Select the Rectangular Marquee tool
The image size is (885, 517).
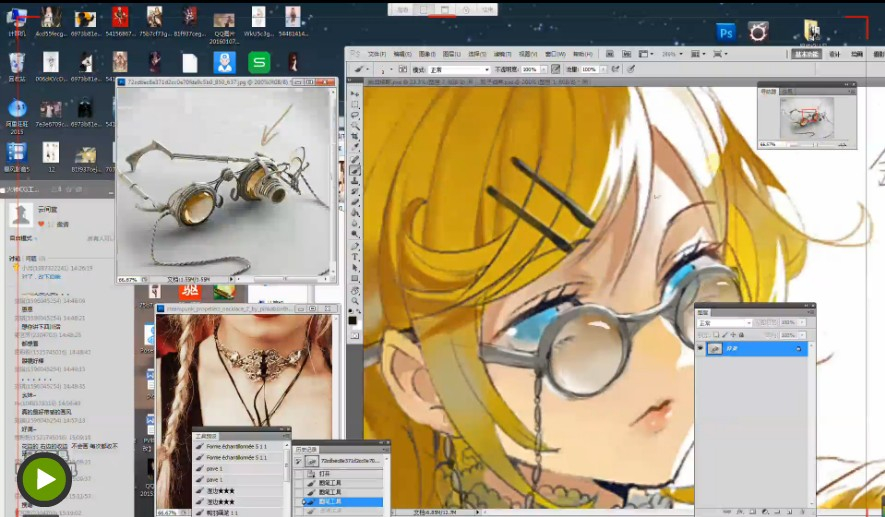pos(355,104)
